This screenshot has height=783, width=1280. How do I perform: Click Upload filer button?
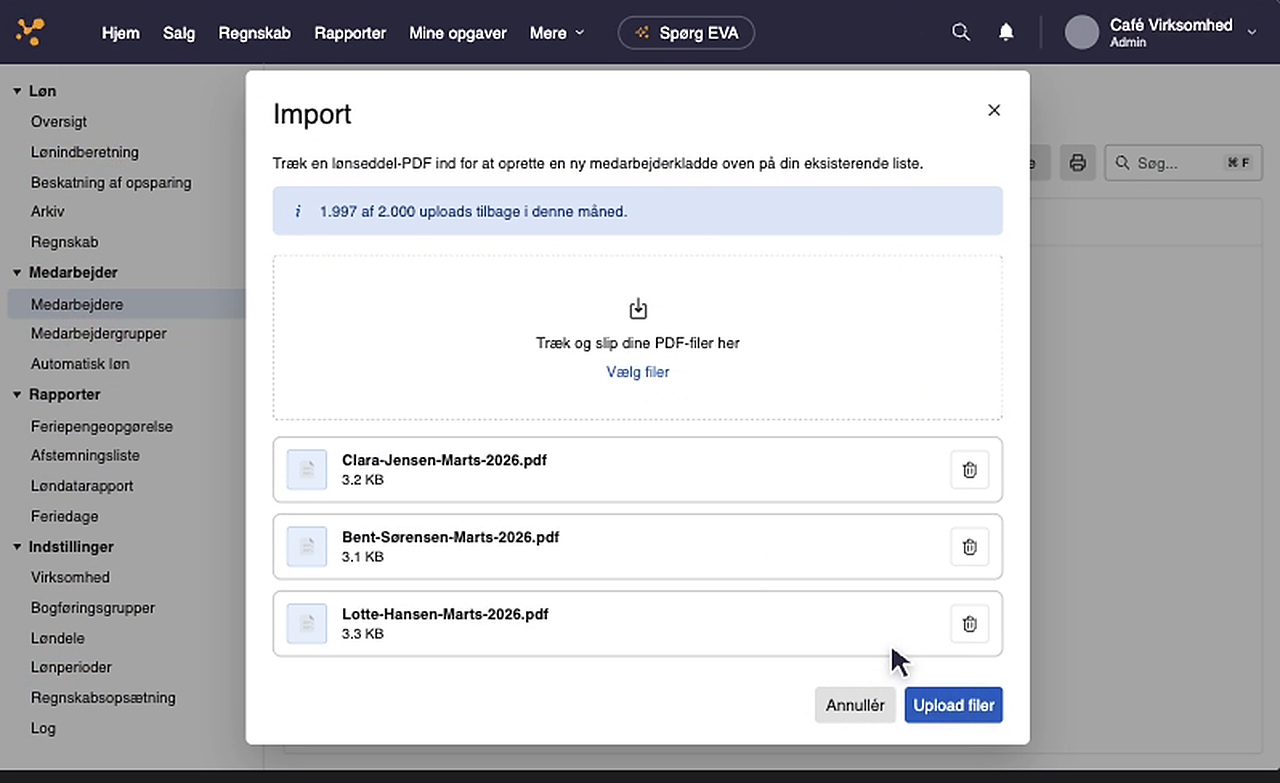953,705
